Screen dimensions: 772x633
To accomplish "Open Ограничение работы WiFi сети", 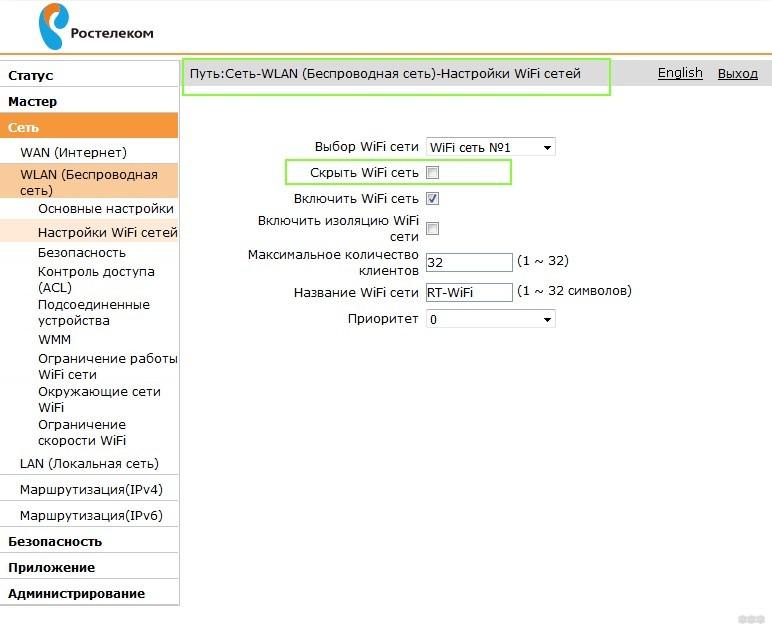I will (107, 366).
